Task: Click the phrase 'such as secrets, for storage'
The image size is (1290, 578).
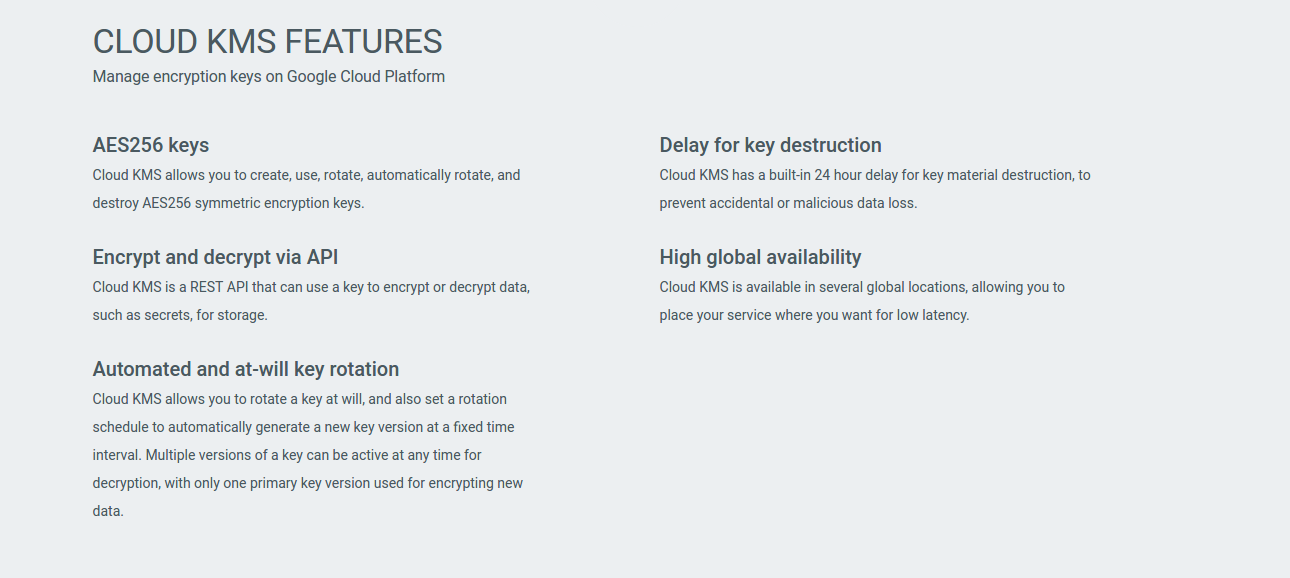Action: point(180,315)
